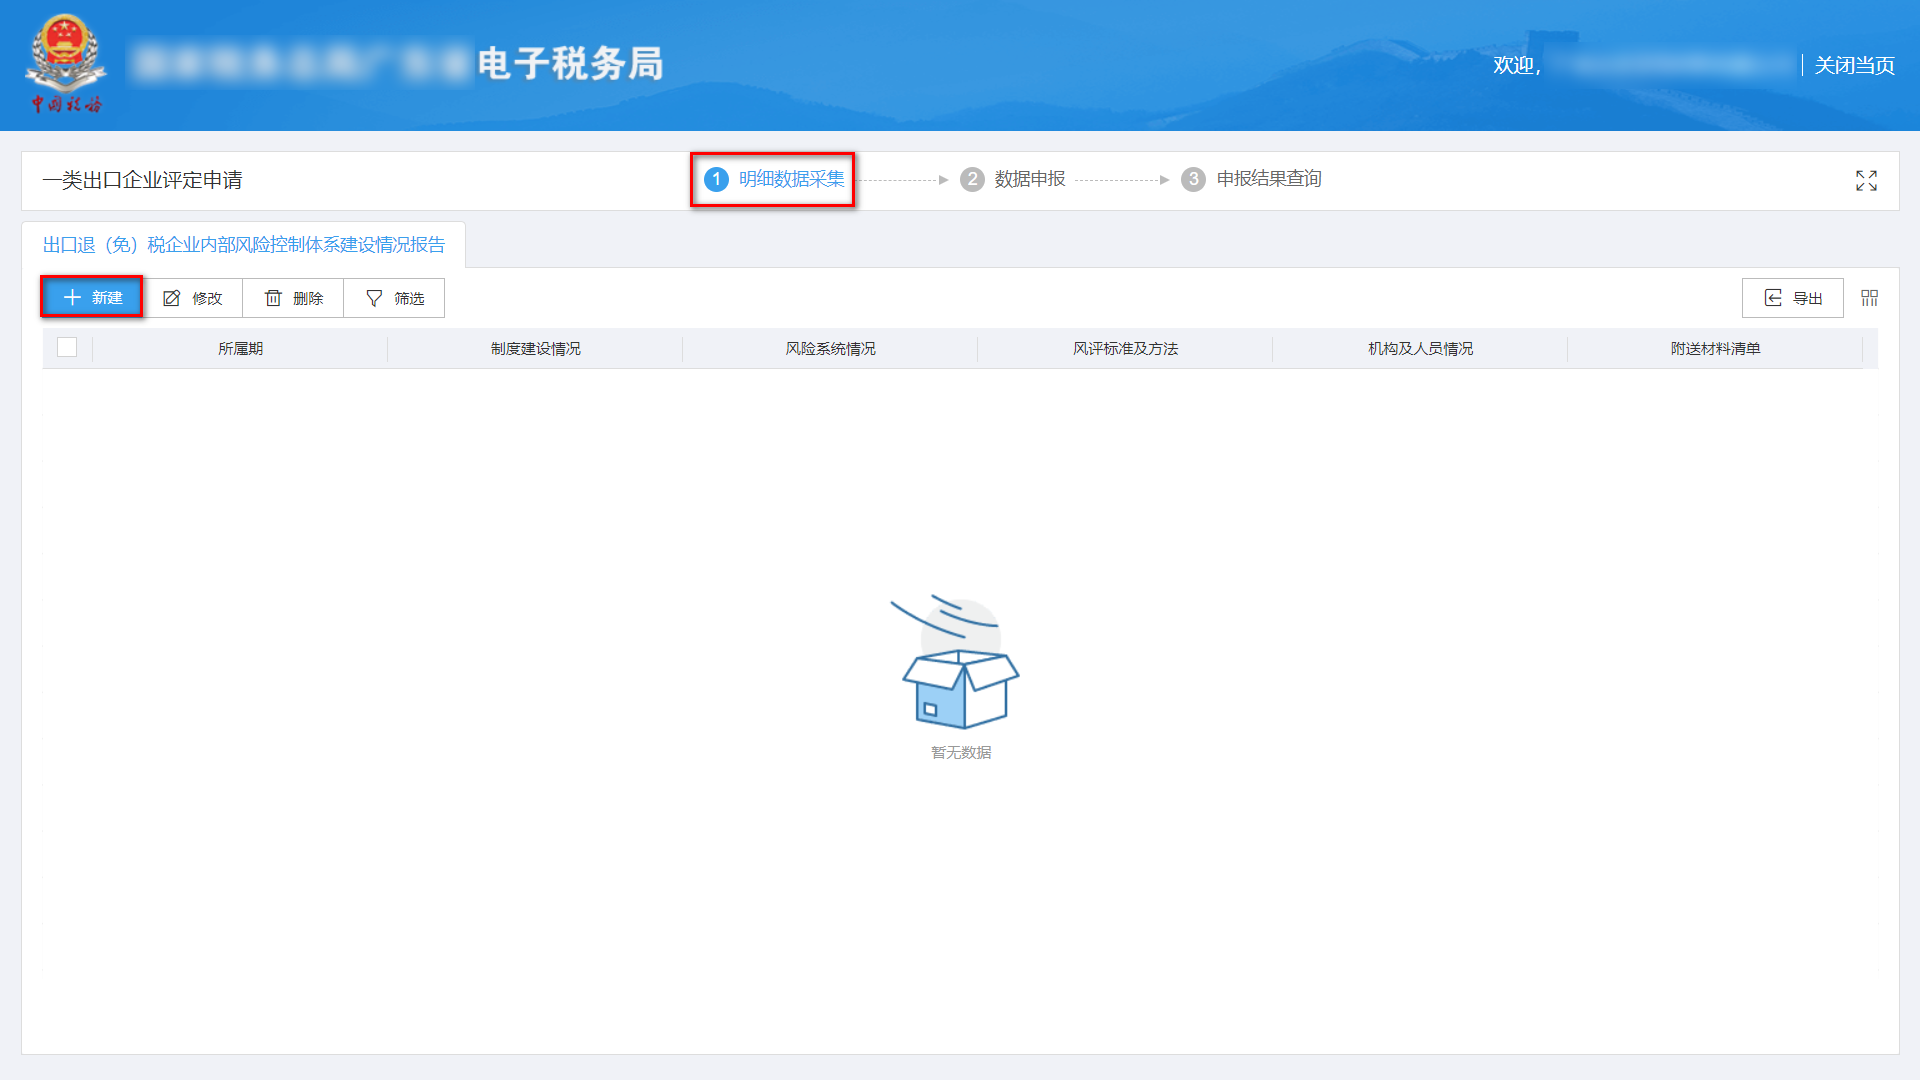Image resolution: width=1920 pixels, height=1080 pixels.
Task: Click the 关闭当页 link
Action: coord(1853,66)
